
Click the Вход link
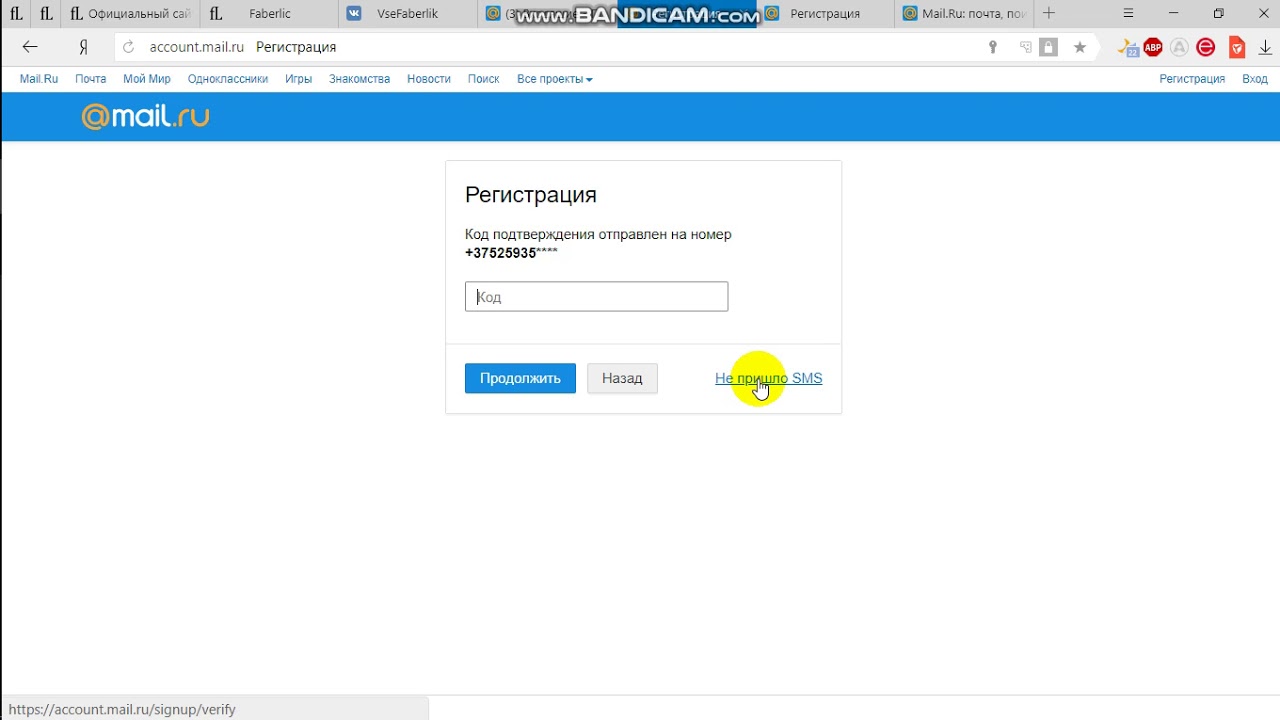[1254, 79]
